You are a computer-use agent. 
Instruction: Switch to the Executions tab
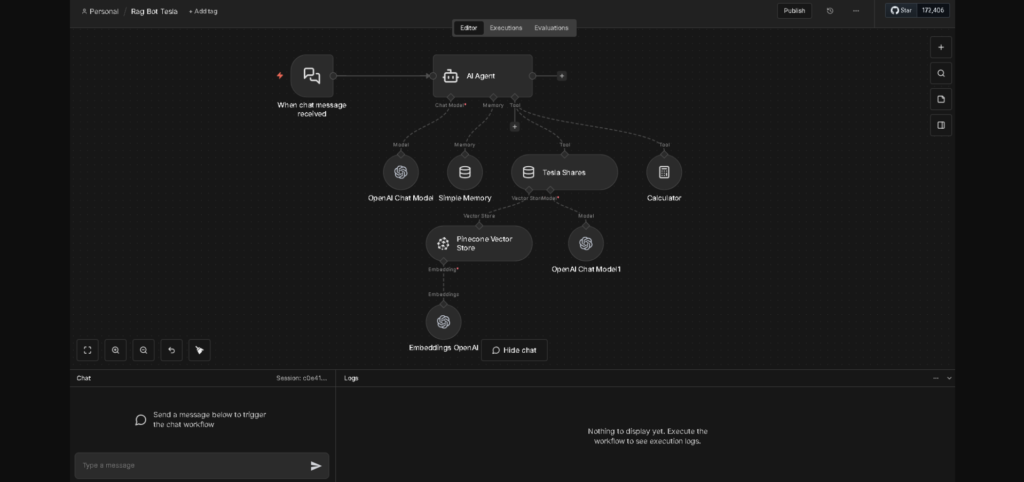pos(505,28)
